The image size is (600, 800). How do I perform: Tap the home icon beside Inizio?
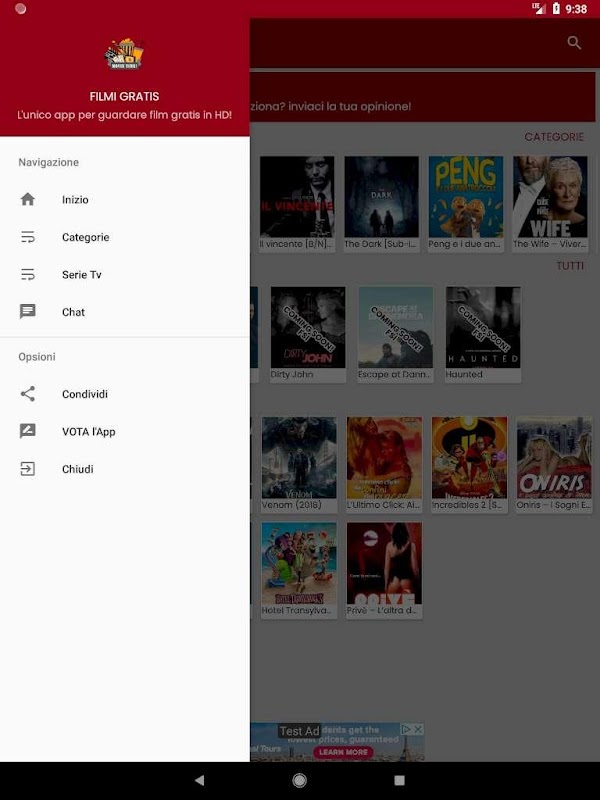(x=28, y=199)
